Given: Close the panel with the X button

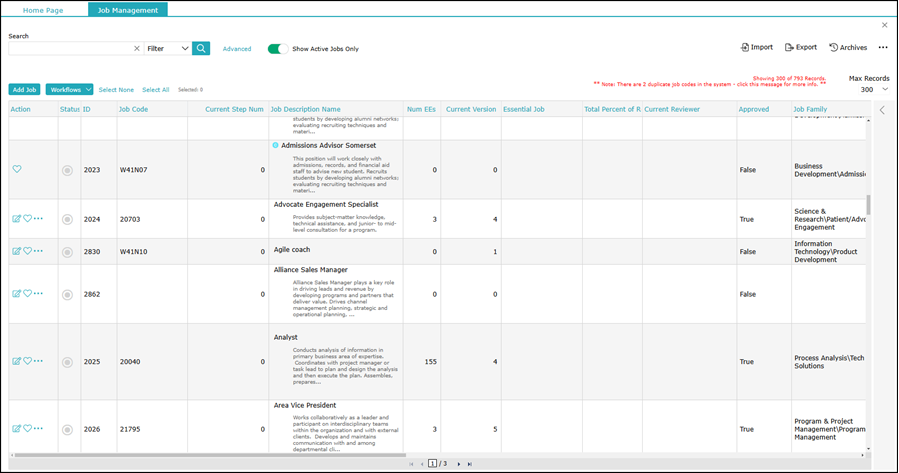Looking at the screenshot, I should 885,25.
